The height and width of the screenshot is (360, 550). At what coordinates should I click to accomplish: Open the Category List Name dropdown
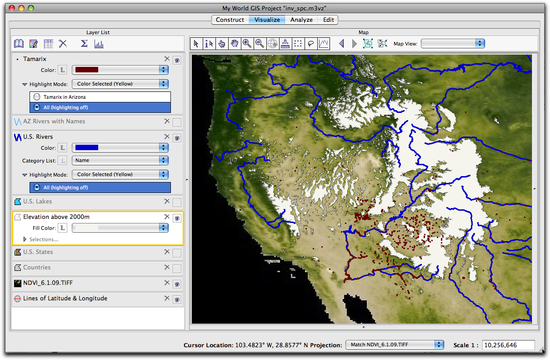click(120, 160)
